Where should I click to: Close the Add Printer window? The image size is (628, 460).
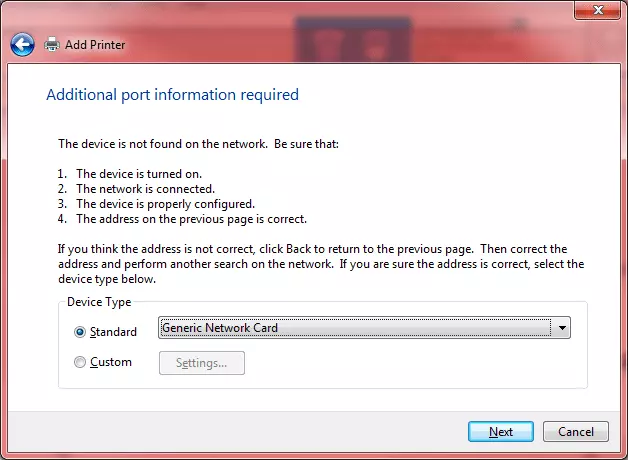click(597, 10)
